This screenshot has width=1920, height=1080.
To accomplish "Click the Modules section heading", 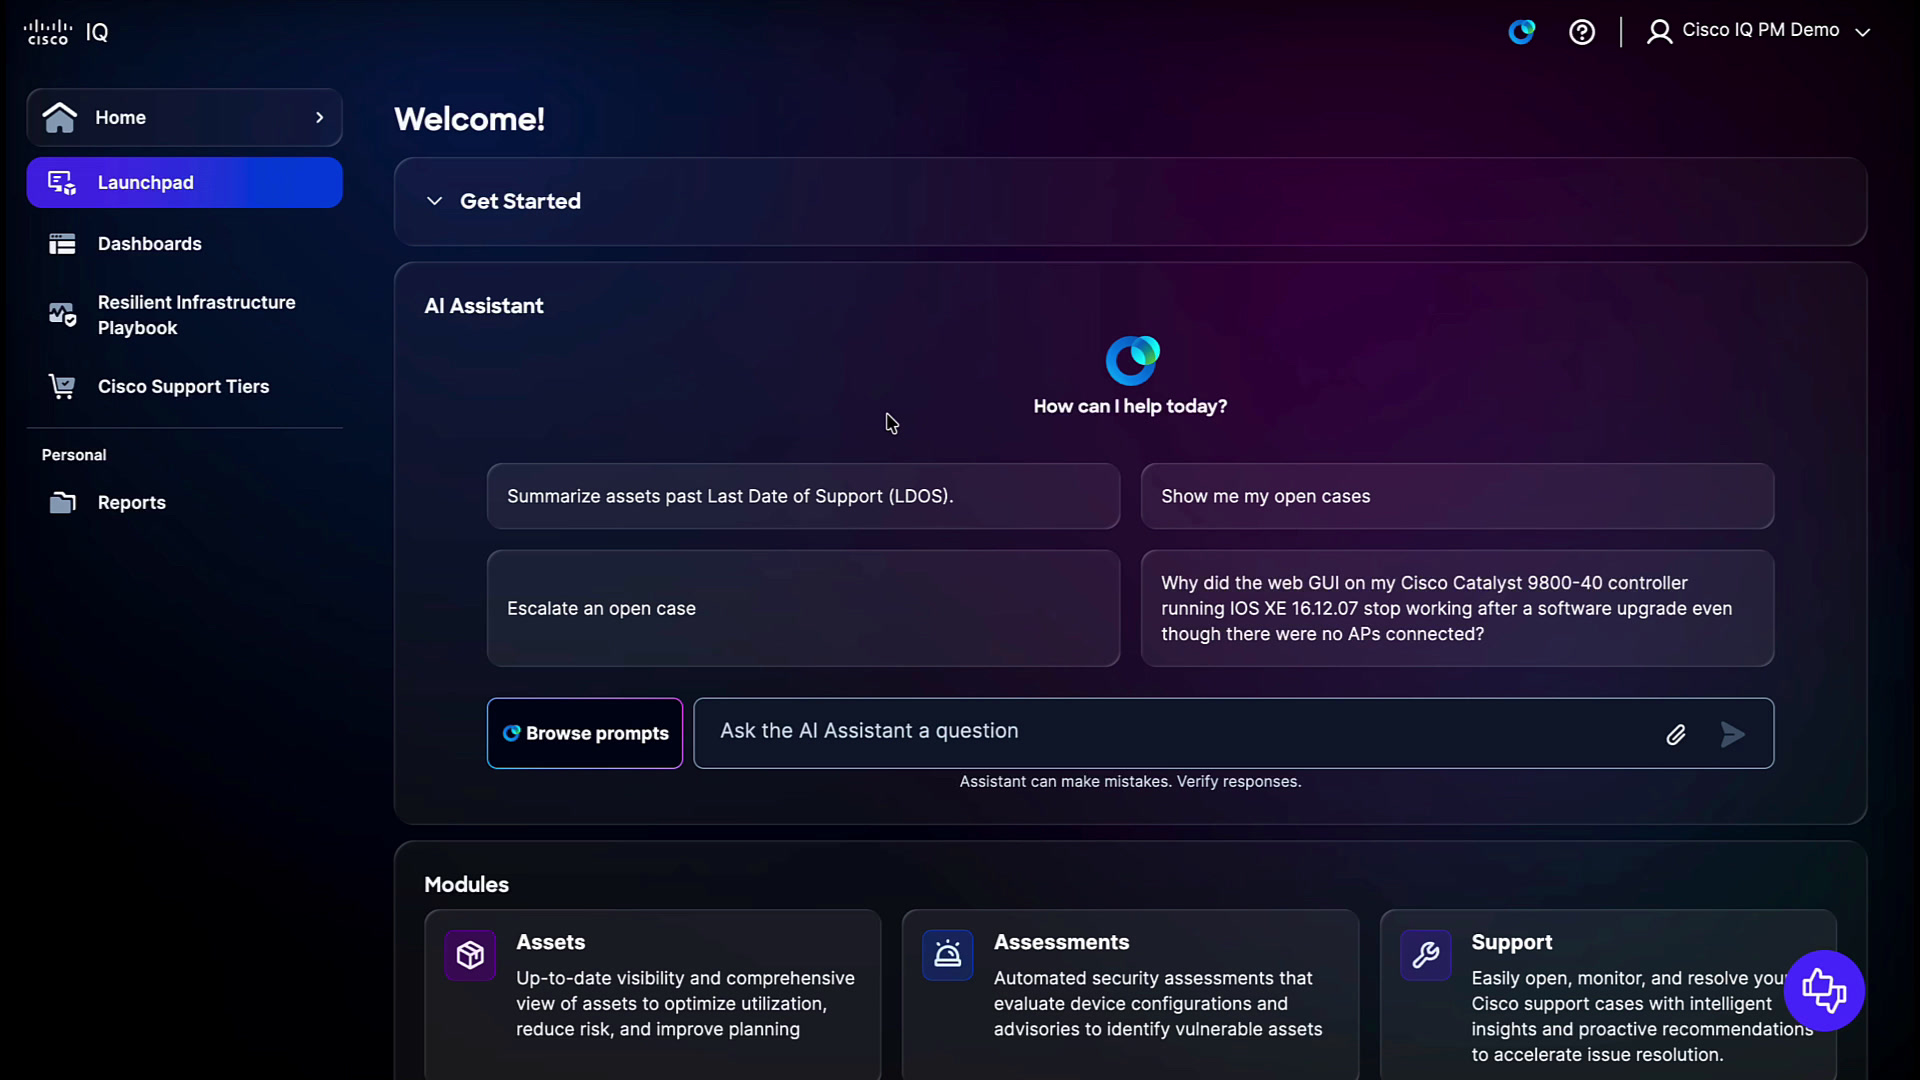I will coord(466,884).
